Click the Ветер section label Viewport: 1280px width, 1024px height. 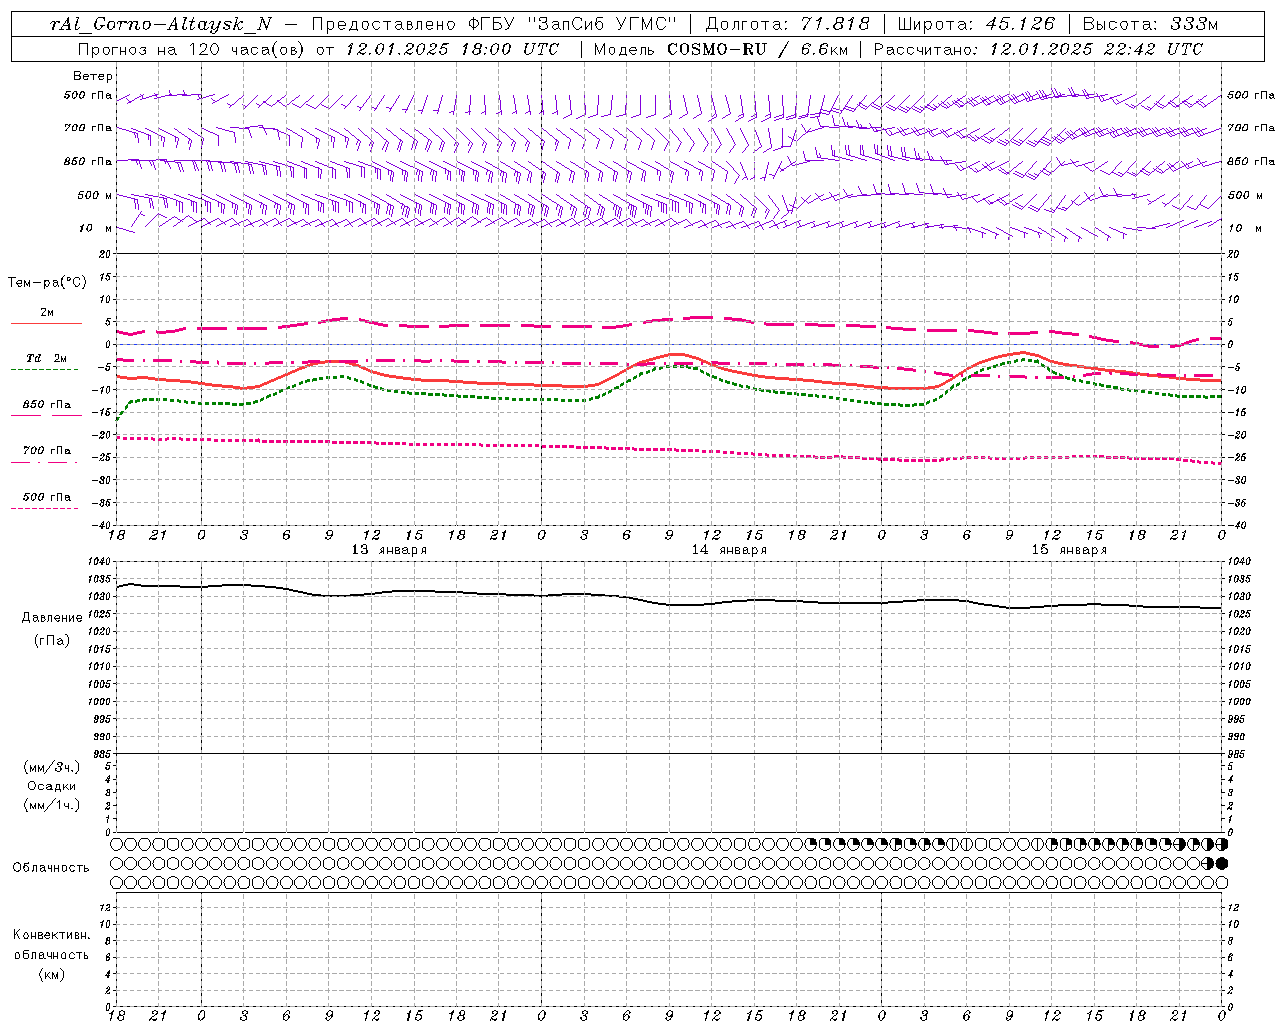coord(93,76)
